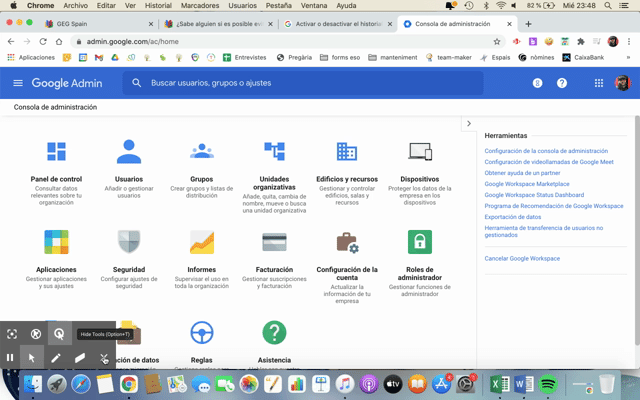640x400 pixels.
Task: Open Google Workspace Status Dashboard link
Action: (x=534, y=195)
